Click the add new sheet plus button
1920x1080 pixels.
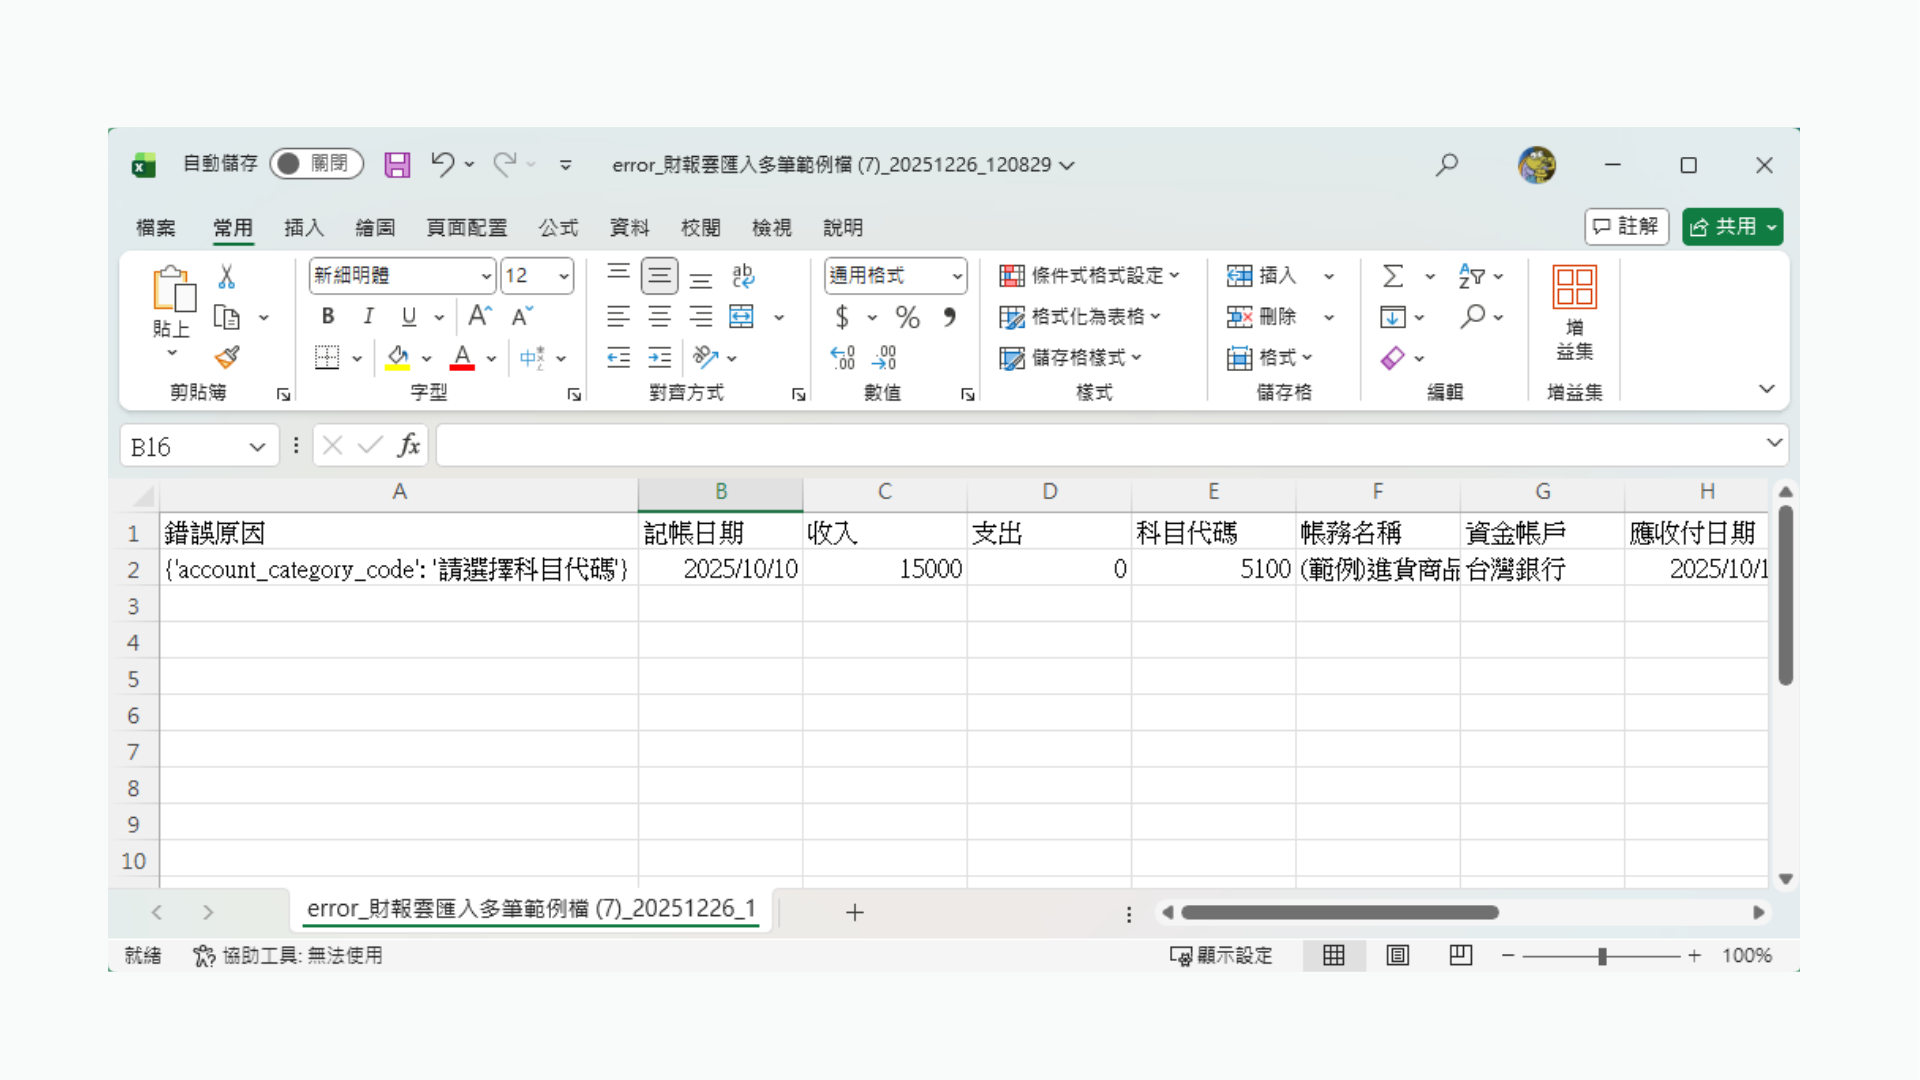coord(854,912)
